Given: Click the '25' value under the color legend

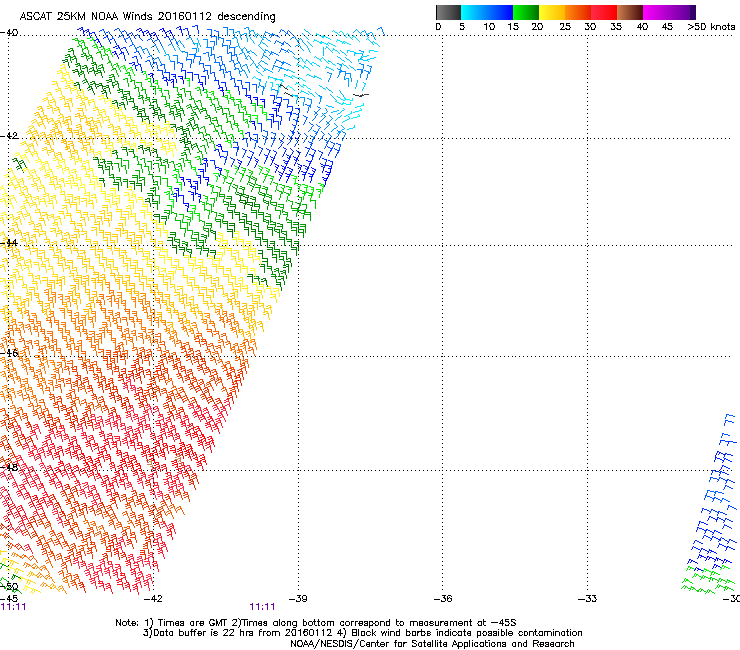Looking at the screenshot, I should pyautogui.click(x=565, y=27).
